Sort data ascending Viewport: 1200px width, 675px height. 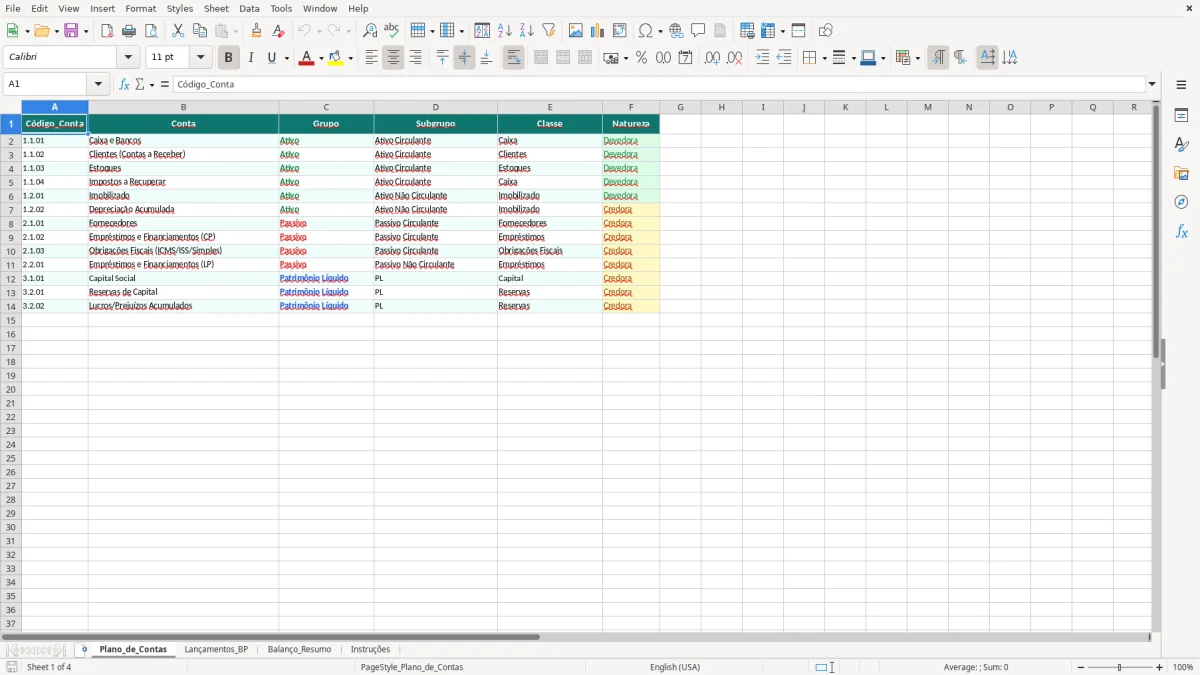click(x=504, y=30)
